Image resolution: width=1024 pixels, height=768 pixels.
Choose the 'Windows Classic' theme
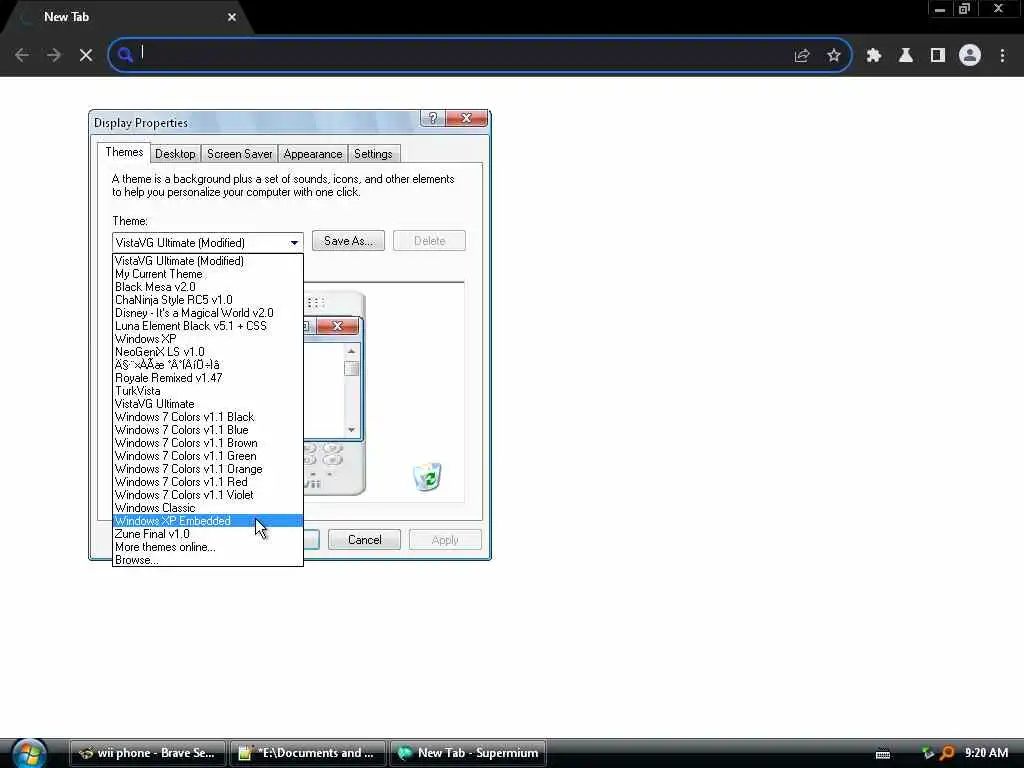[x=208, y=508]
